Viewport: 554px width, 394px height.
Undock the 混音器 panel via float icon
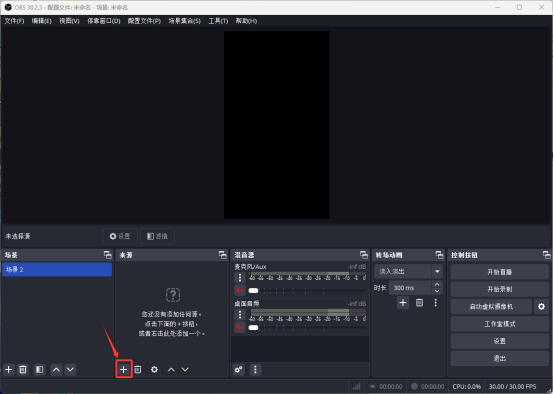pyautogui.click(x=364, y=255)
